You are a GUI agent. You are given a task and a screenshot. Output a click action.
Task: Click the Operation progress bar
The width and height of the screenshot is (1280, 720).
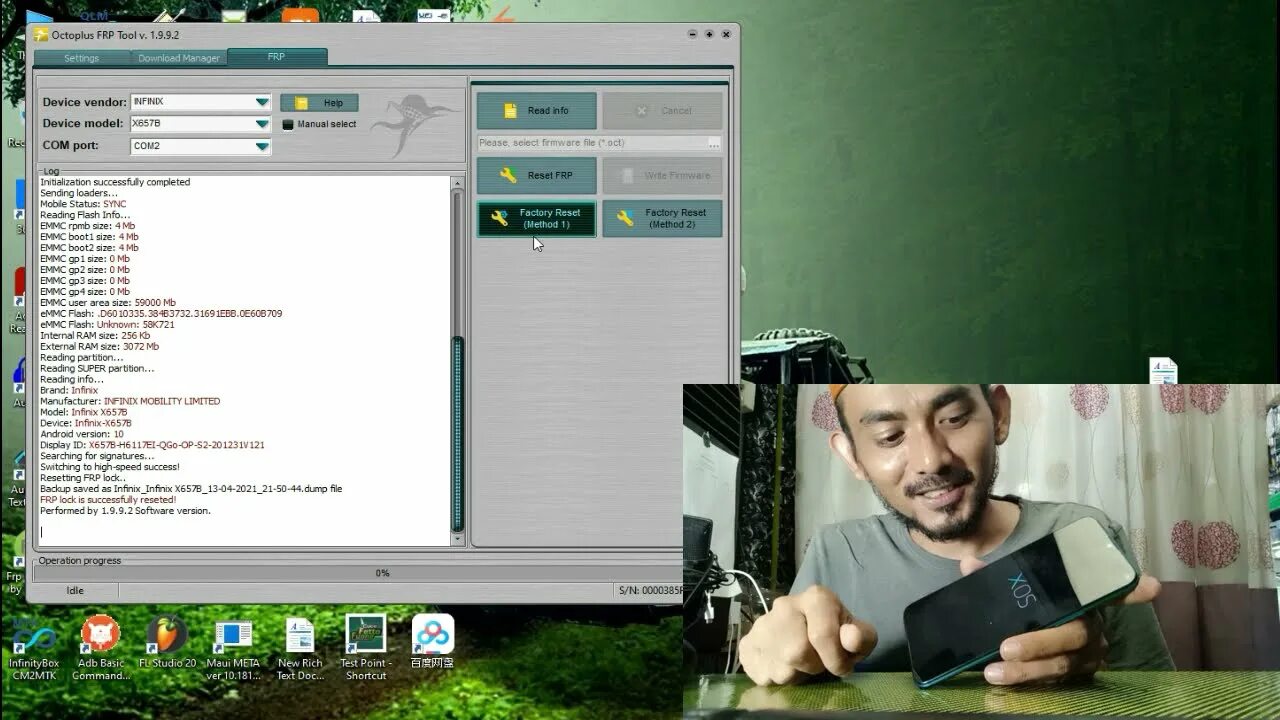tap(382, 573)
